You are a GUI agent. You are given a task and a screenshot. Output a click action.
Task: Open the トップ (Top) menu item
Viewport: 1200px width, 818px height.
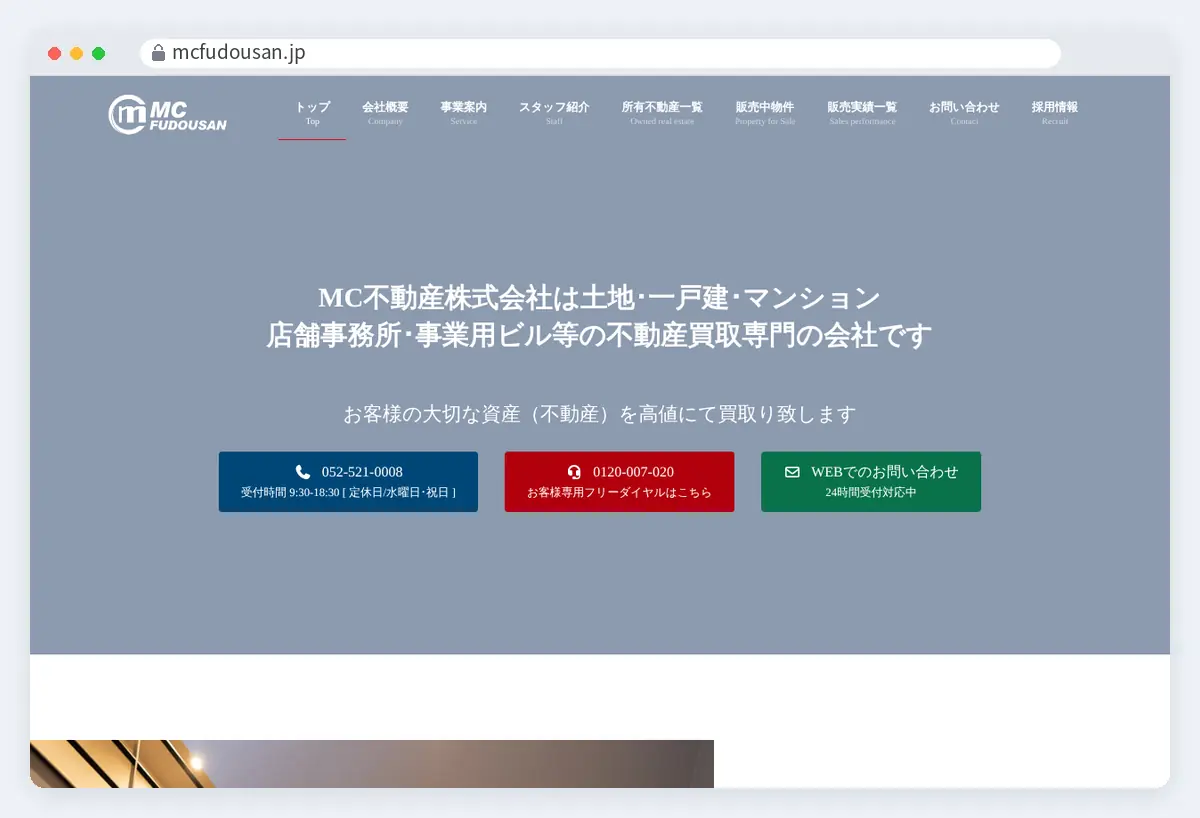click(312, 113)
